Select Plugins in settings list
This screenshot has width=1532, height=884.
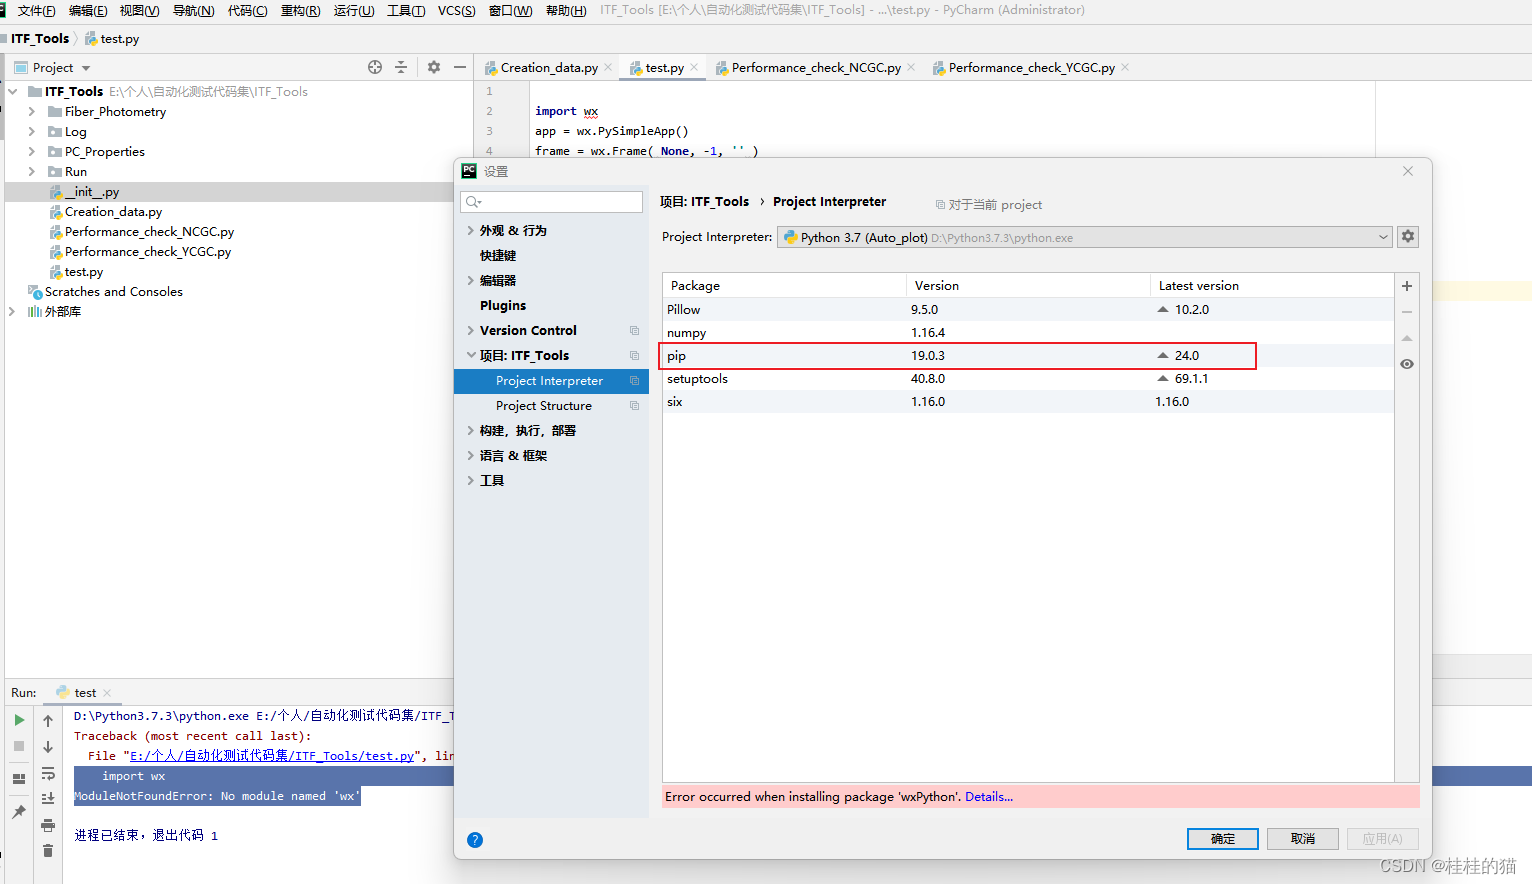(x=503, y=306)
